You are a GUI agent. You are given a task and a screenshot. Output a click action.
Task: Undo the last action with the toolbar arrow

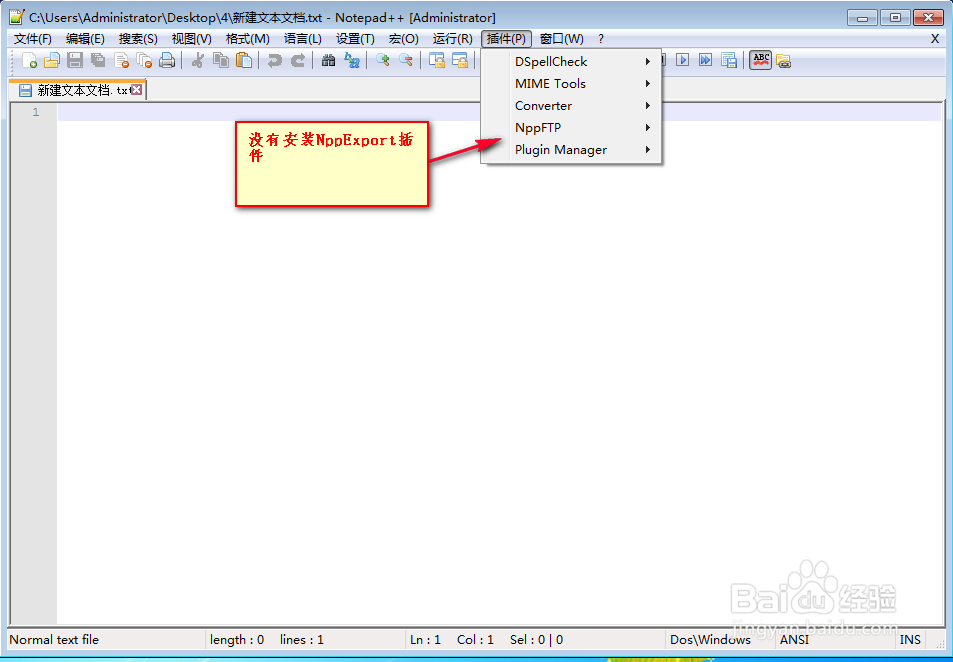(275, 60)
